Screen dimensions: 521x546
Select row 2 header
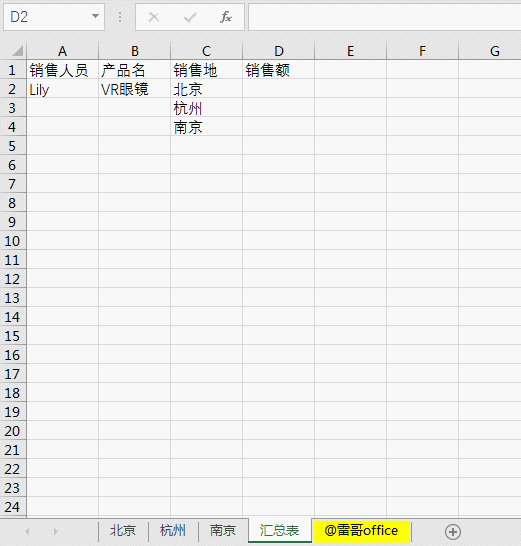point(13,89)
